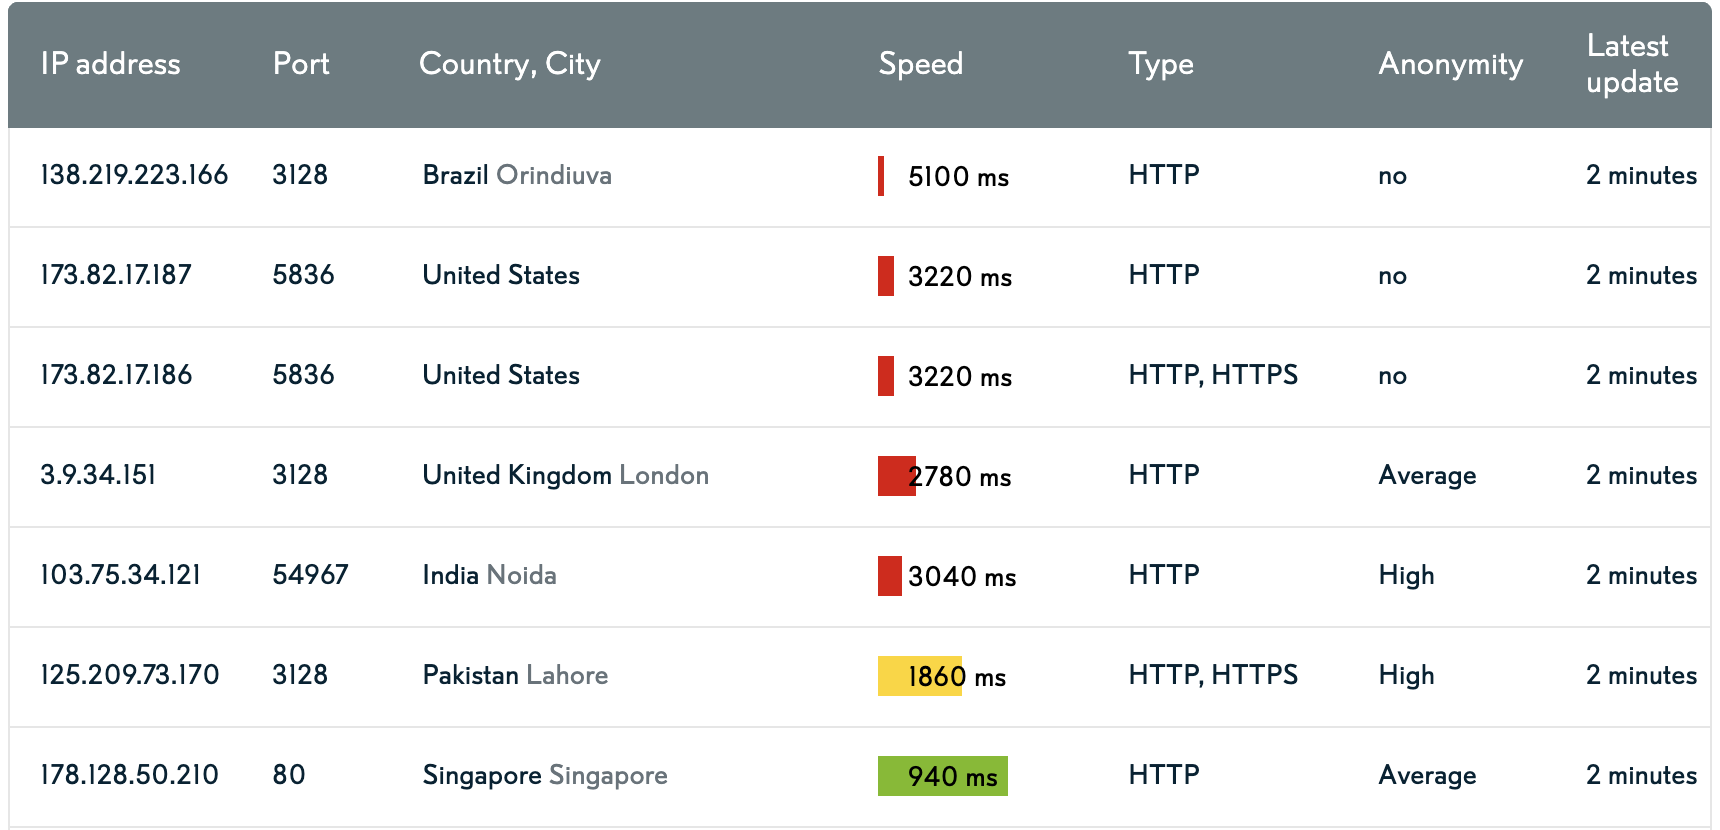
Task: Select IP address 138.219.223.166
Action: pos(134,175)
